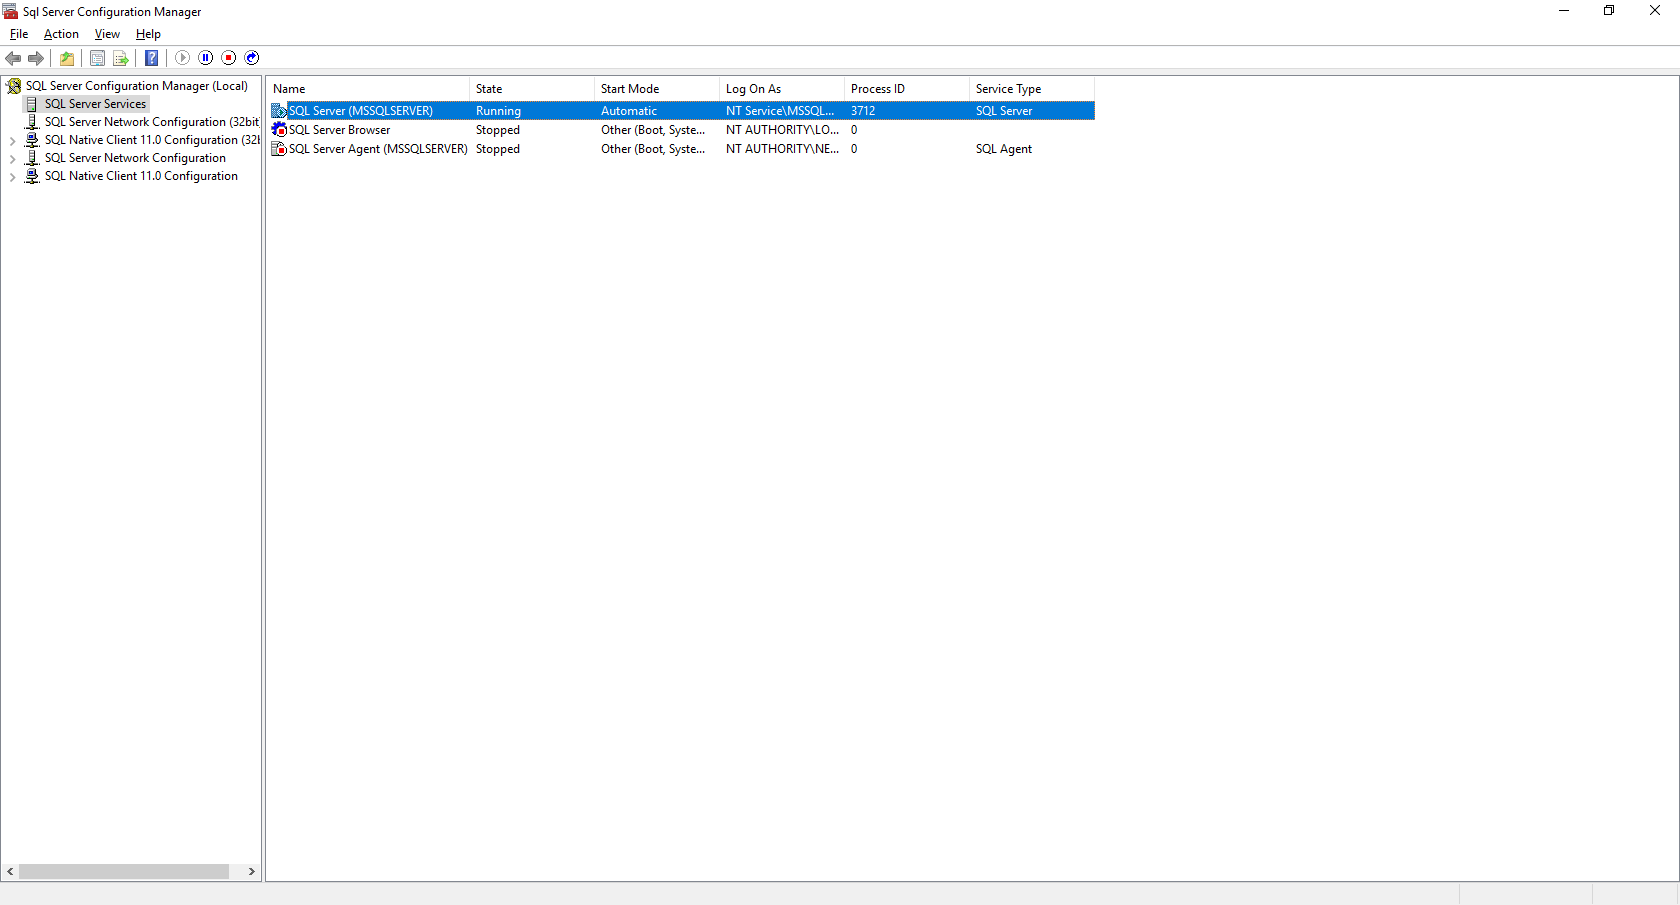Viewport: 1680px width, 905px height.
Task: Click the Automatic start mode cell
Action: click(629, 111)
